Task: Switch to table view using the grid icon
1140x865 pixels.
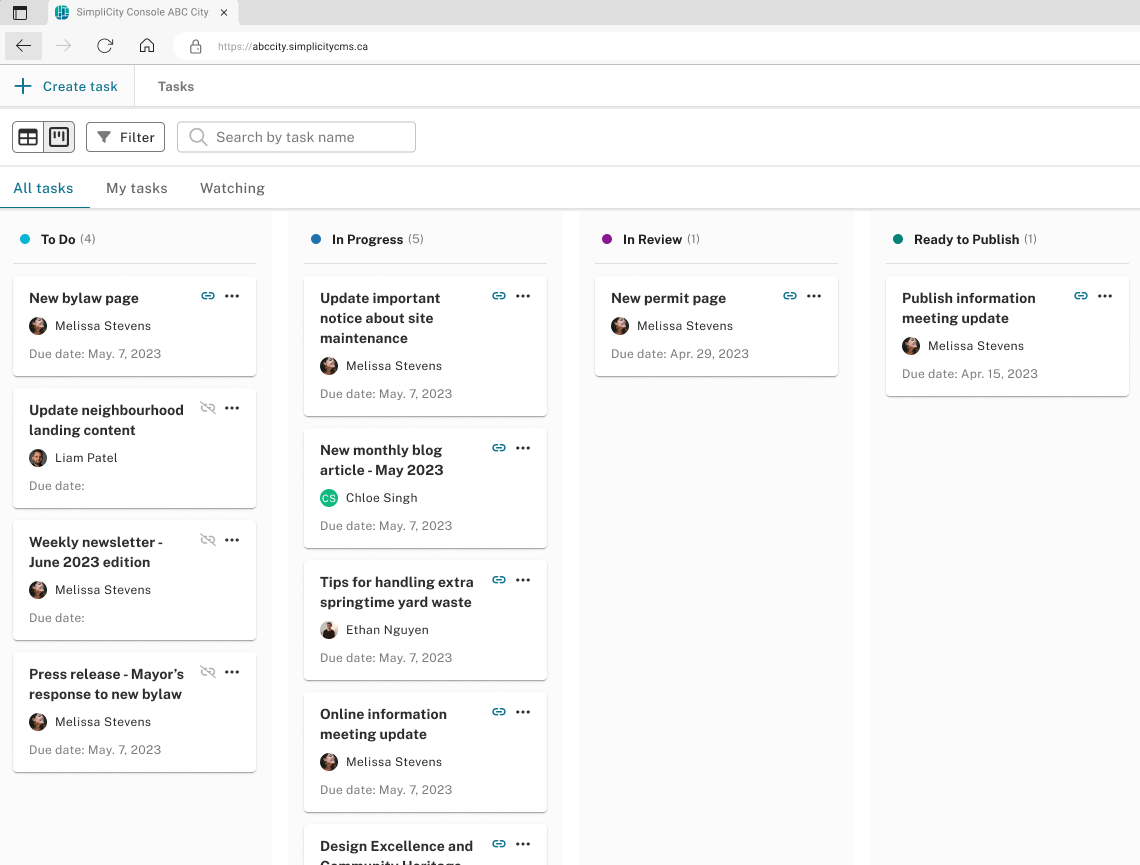Action: tap(28, 136)
